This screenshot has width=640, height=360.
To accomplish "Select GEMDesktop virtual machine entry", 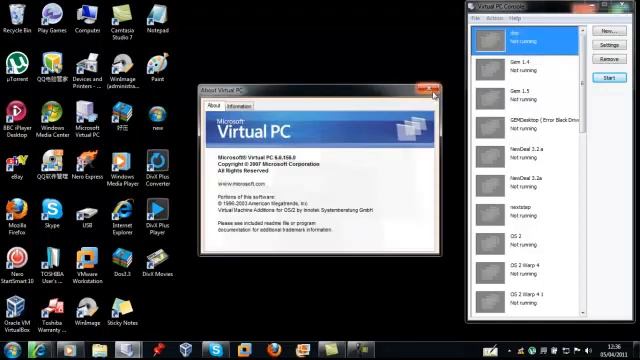I will point(525,127).
